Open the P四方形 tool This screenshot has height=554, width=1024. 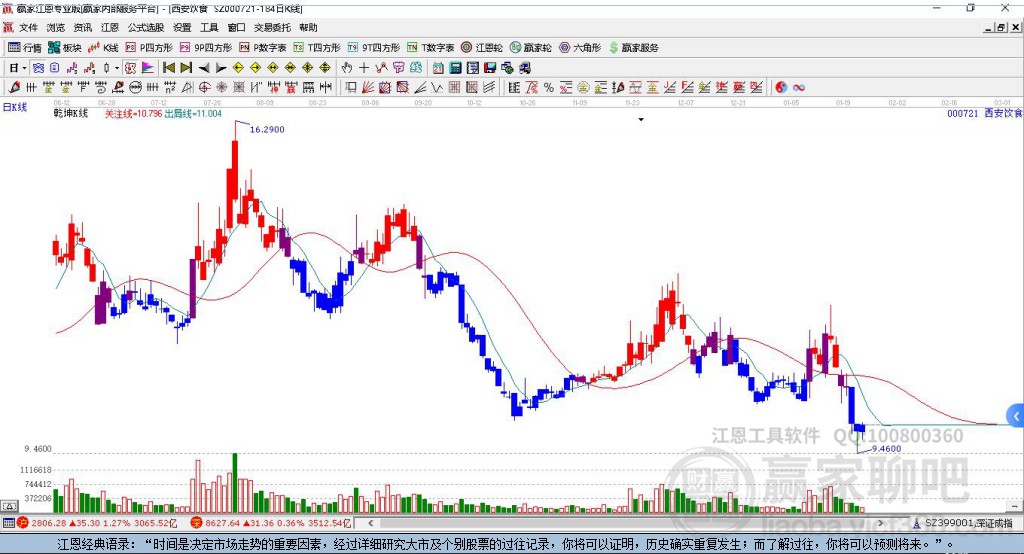coord(149,48)
